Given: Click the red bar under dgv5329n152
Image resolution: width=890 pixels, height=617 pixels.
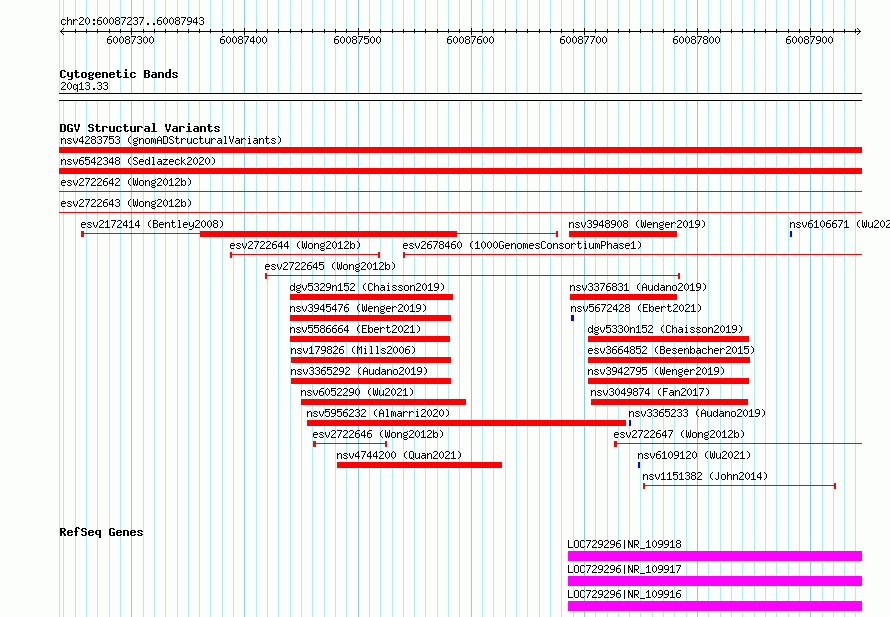Looking at the screenshot, I should [371, 297].
